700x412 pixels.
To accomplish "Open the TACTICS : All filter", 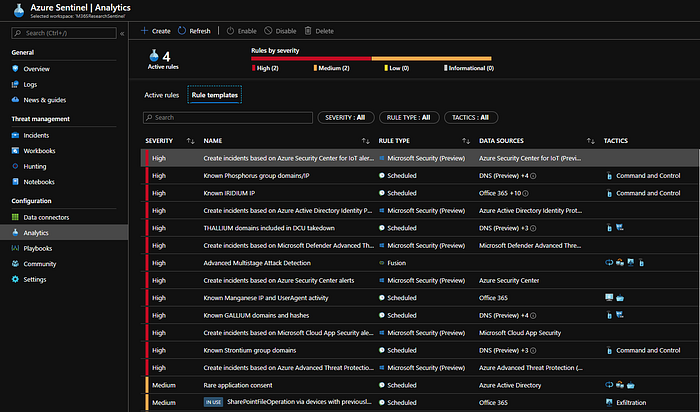I will 471,117.
